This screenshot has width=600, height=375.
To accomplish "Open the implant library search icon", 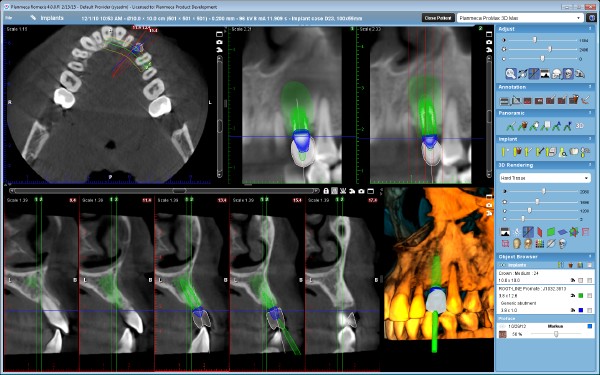I will [x=562, y=152].
